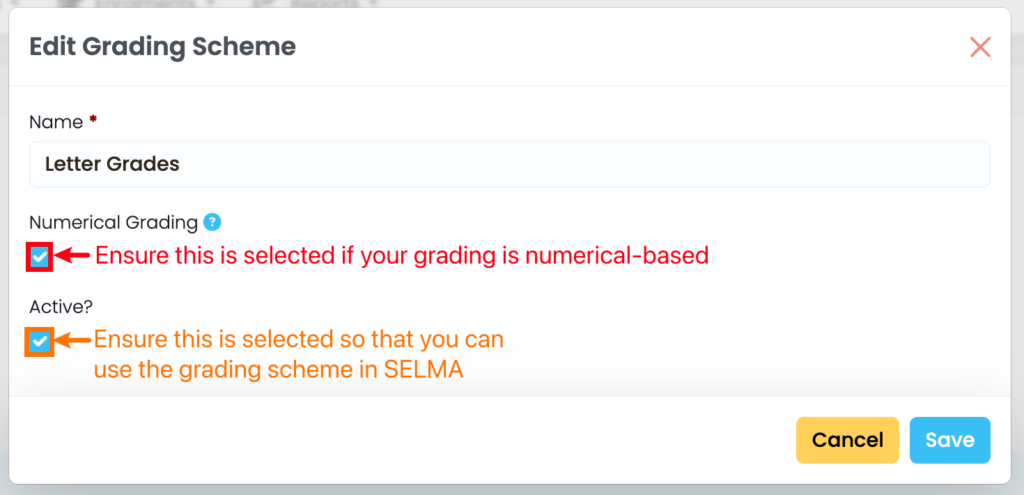Click the Numerical Grading label text

[x=113, y=222]
